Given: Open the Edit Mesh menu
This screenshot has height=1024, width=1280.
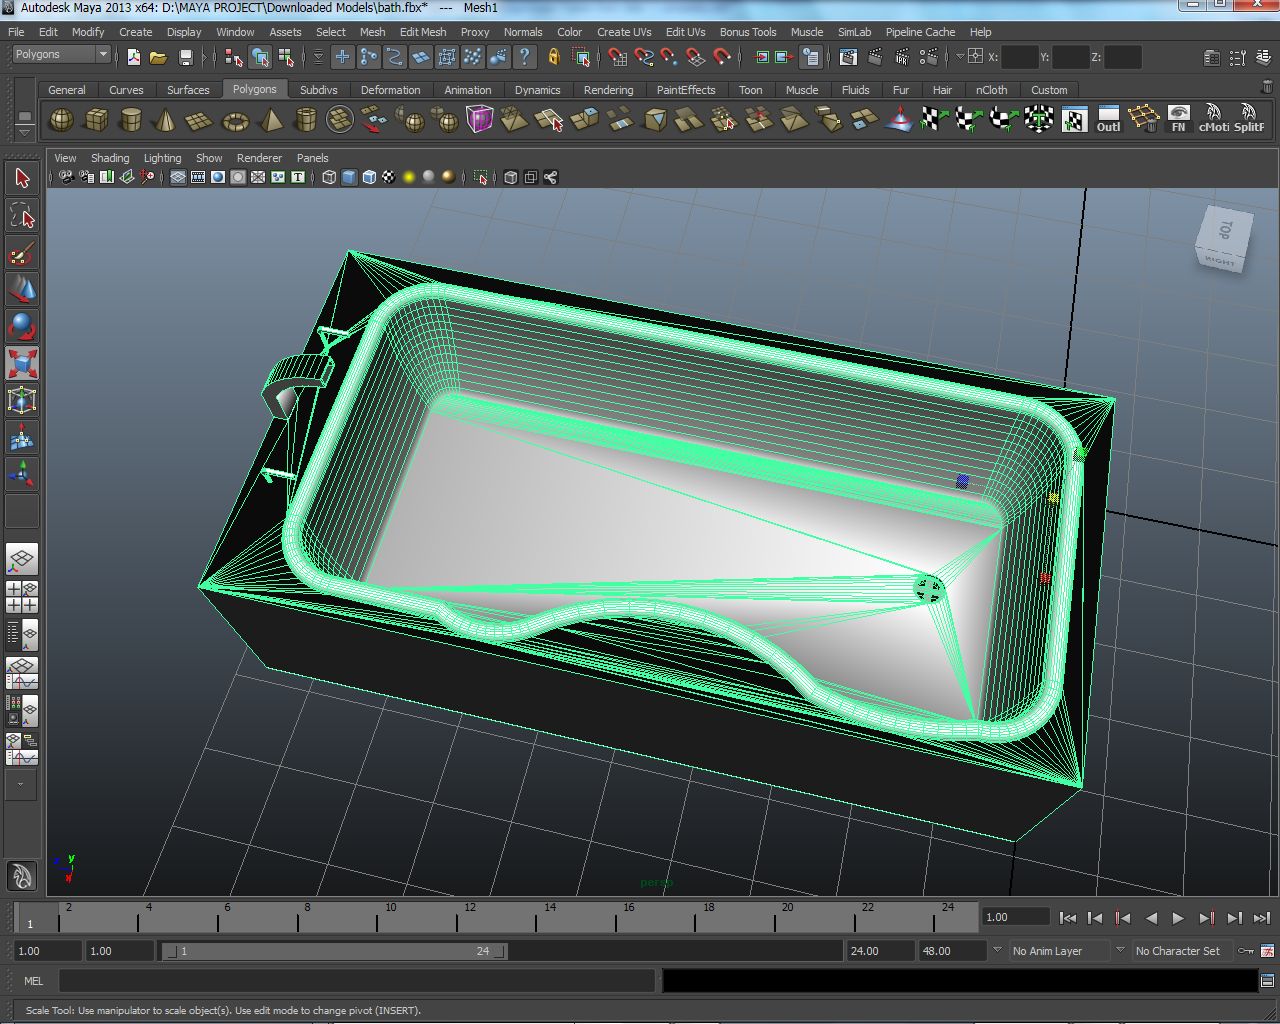Looking at the screenshot, I should [x=422, y=32].
